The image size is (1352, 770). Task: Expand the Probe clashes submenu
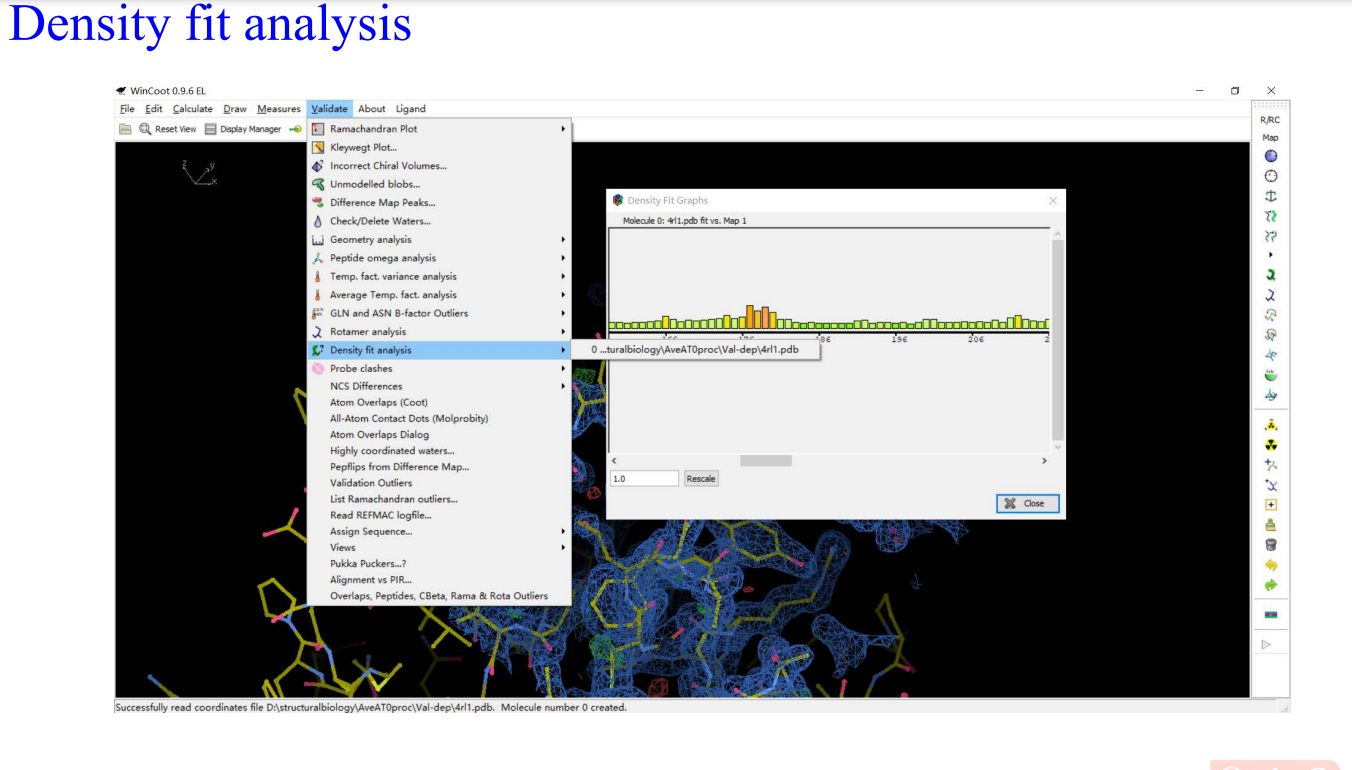pyautogui.click(x=439, y=368)
